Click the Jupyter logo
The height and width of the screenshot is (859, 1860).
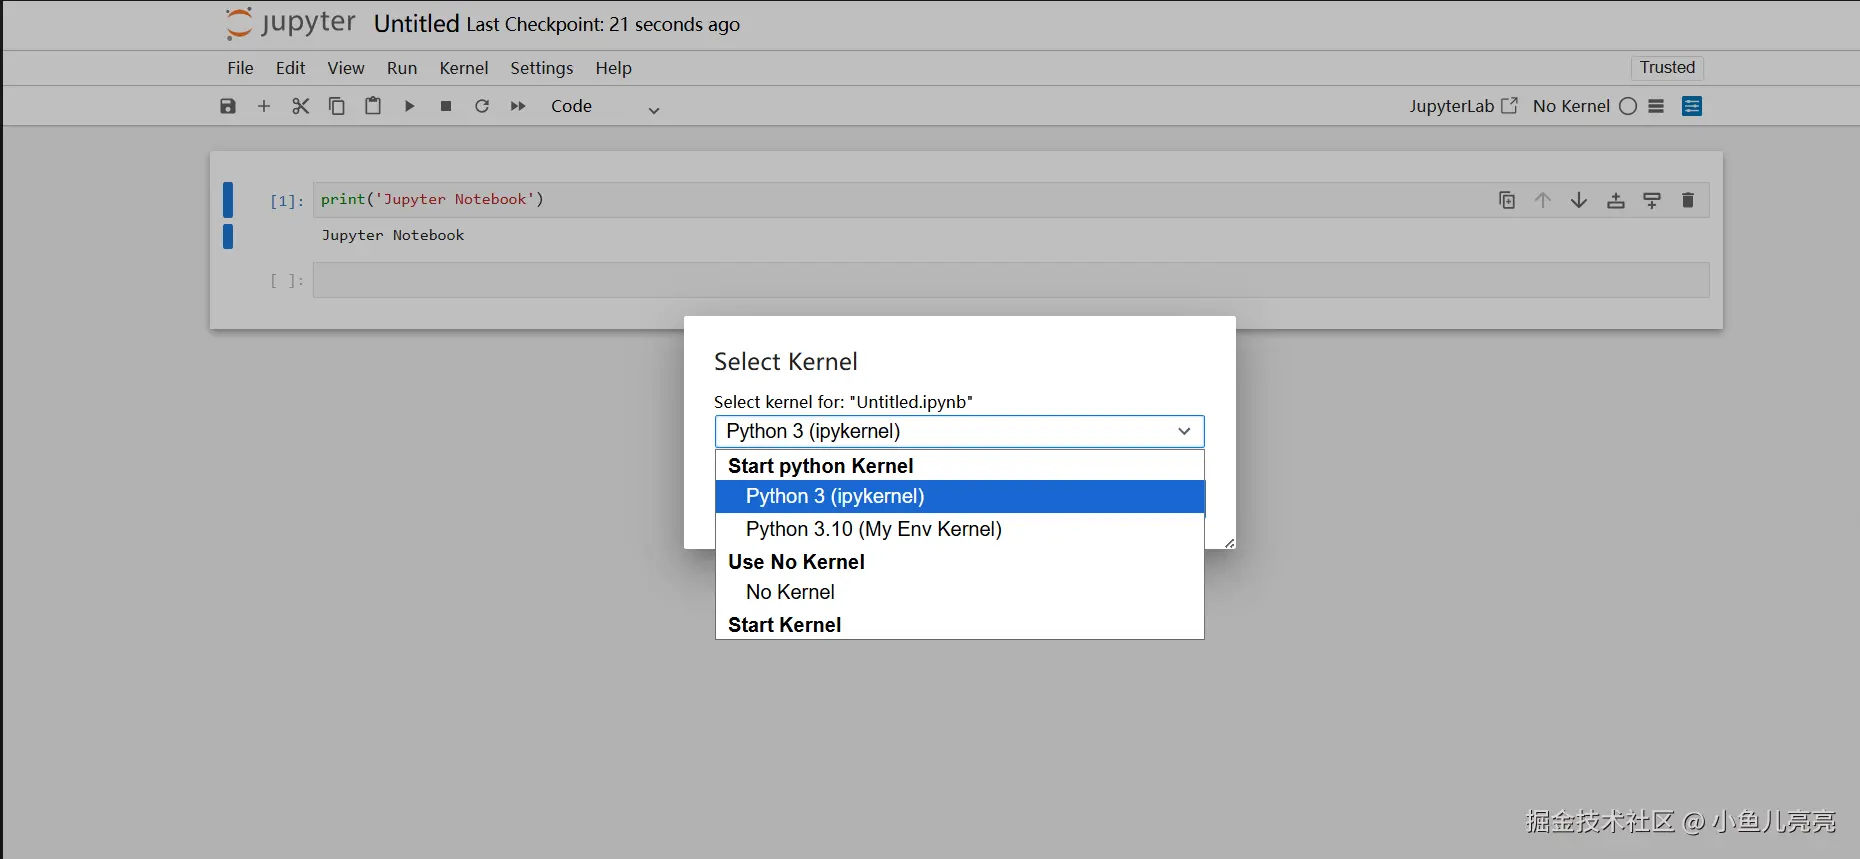click(x=290, y=23)
